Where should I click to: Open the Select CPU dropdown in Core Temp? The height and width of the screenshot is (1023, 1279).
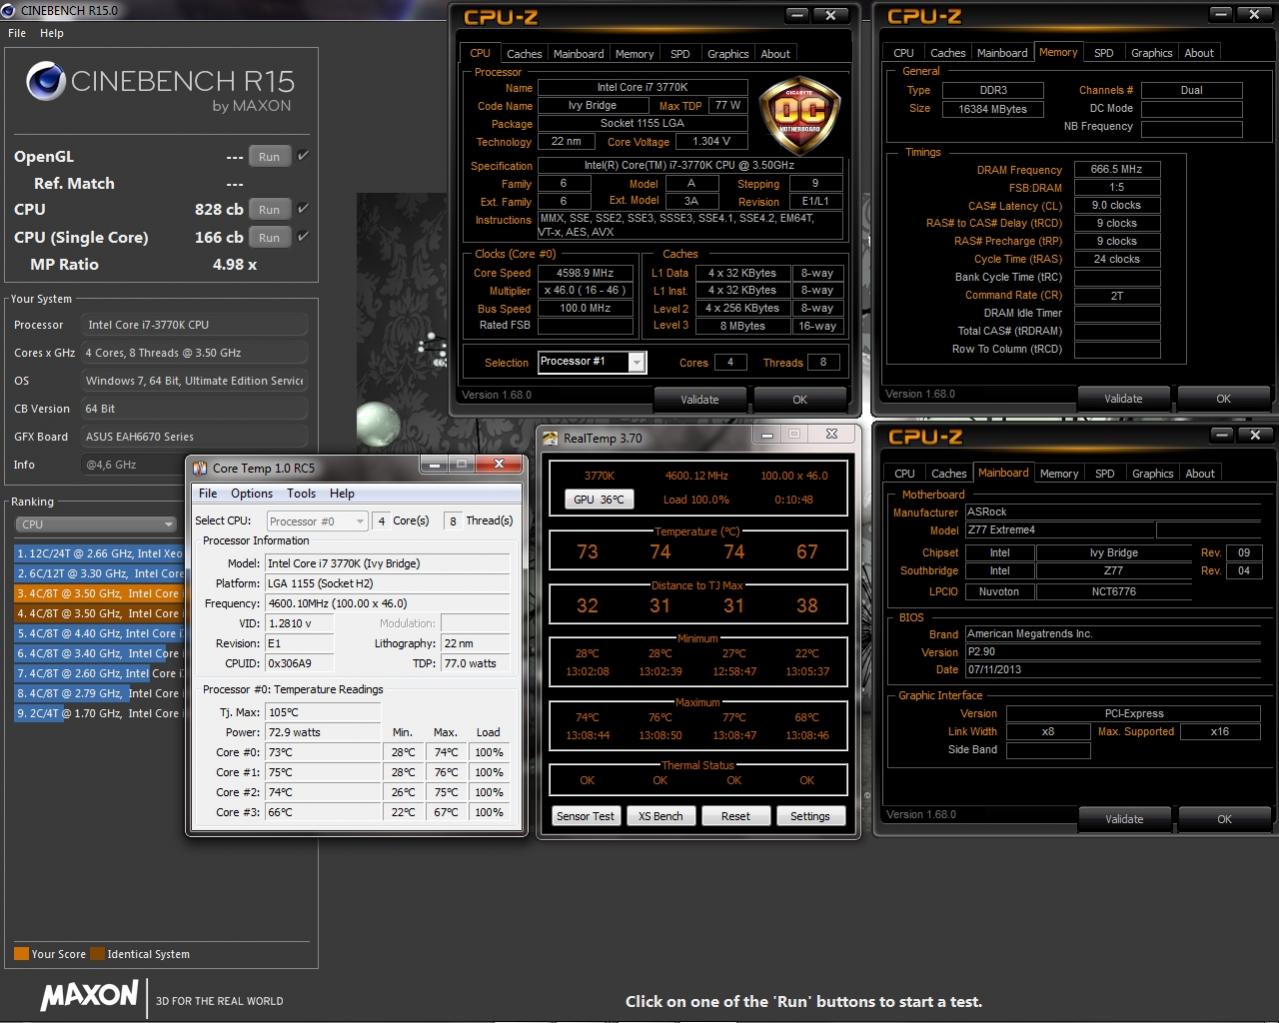(317, 521)
